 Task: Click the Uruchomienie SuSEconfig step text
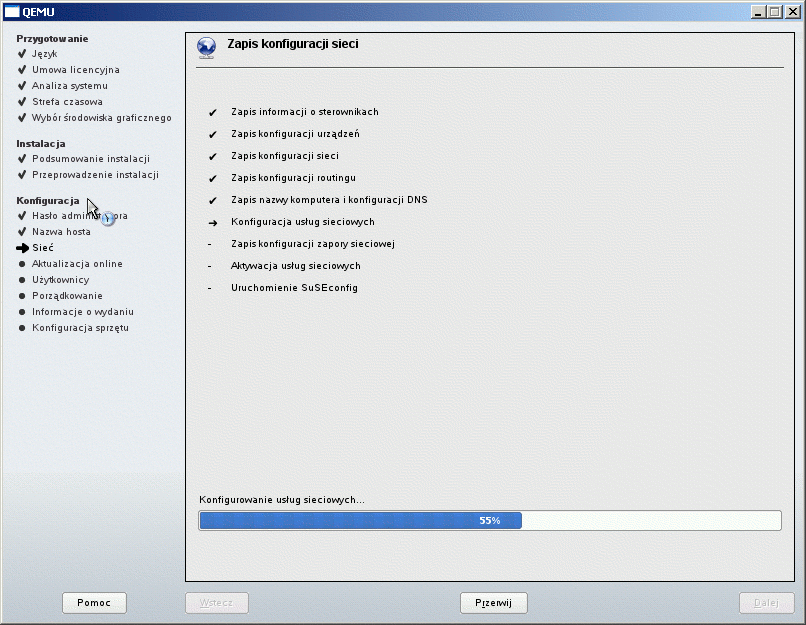point(294,288)
